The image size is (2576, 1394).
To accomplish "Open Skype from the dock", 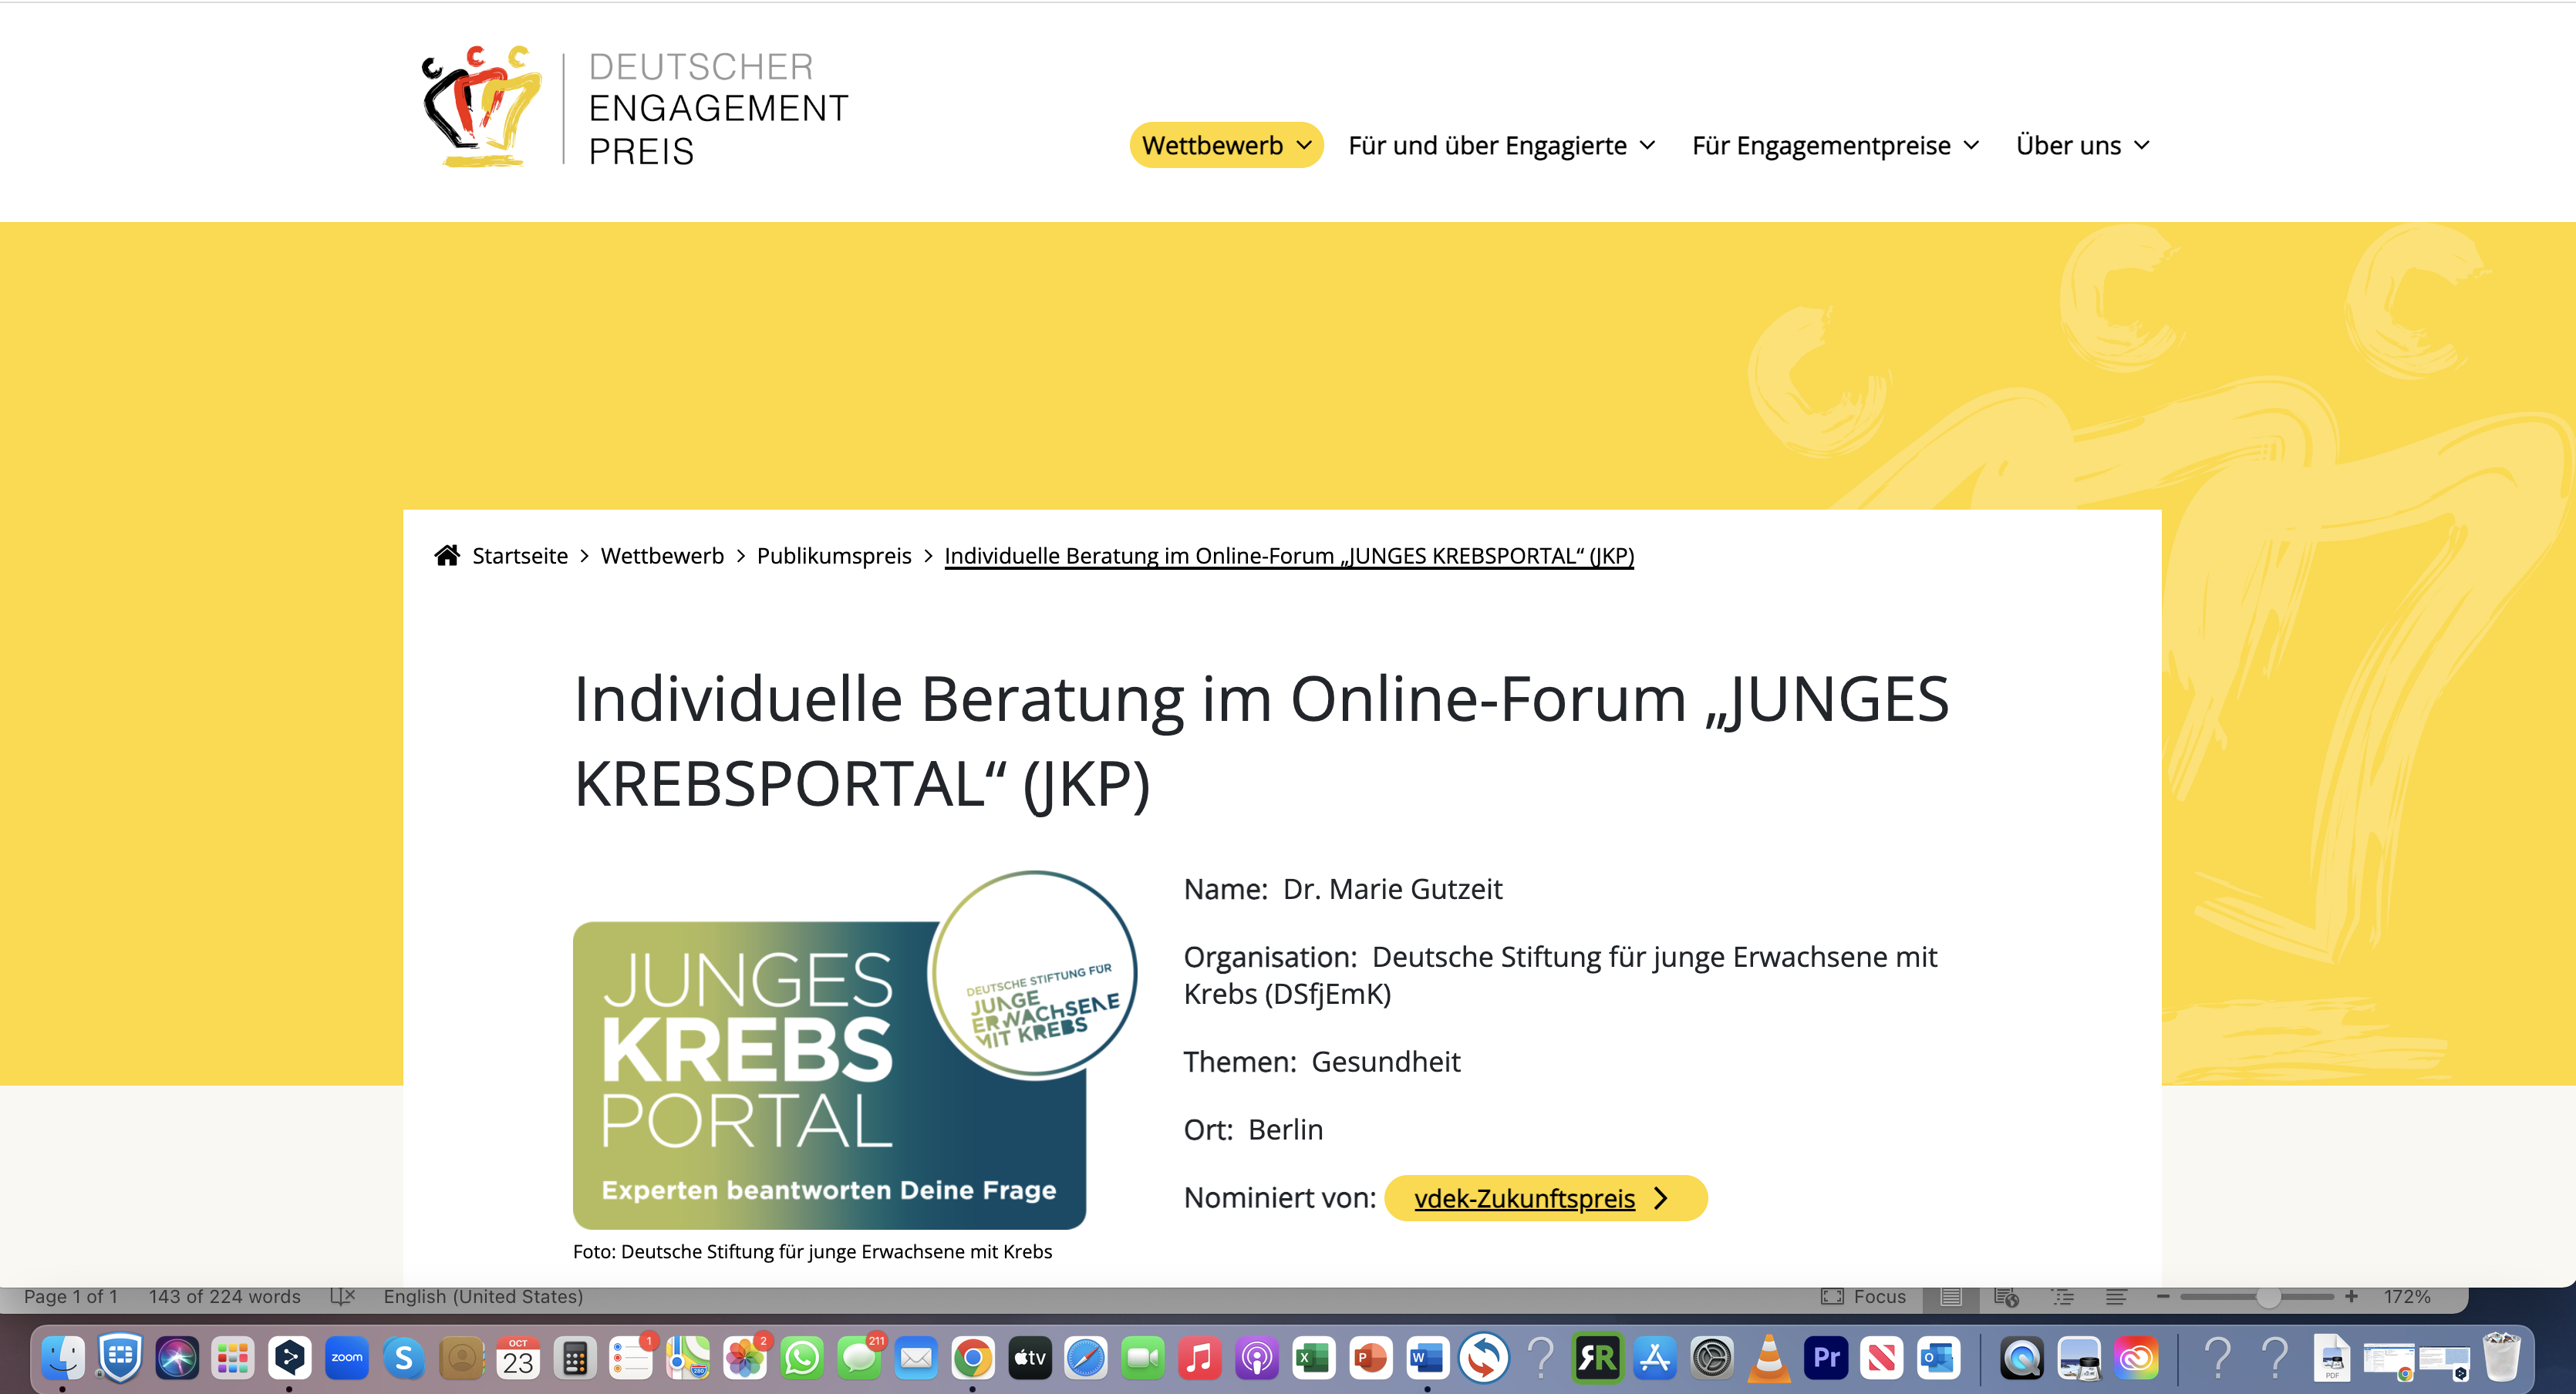I will [x=404, y=1357].
